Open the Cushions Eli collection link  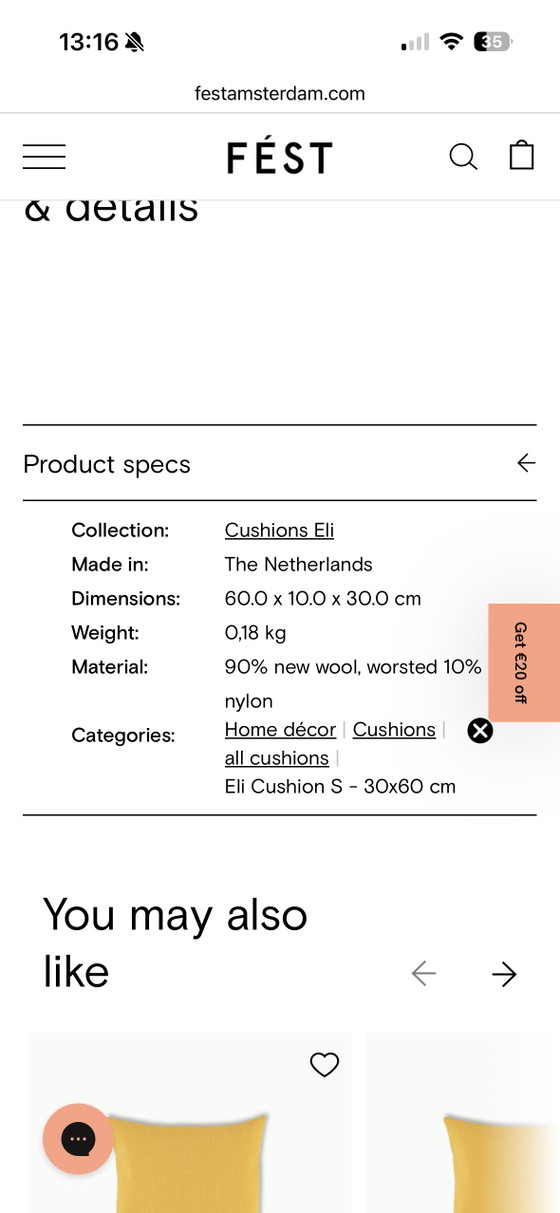[x=279, y=530]
